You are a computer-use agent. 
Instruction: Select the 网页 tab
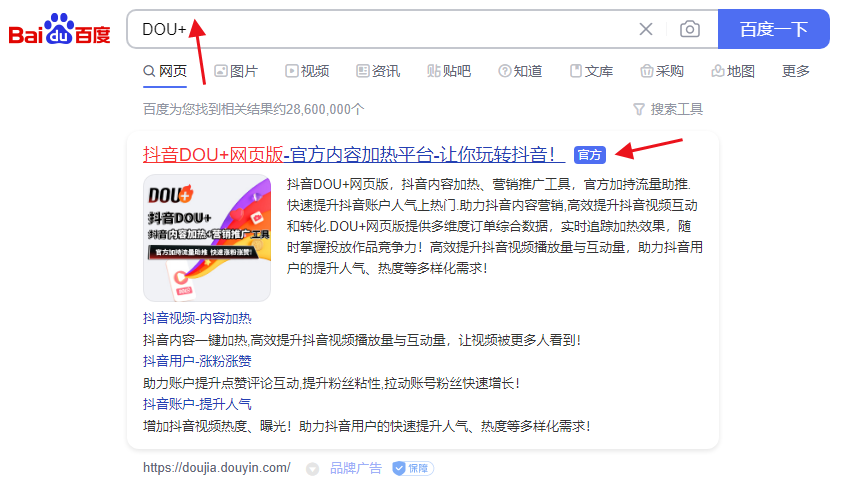(x=165, y=71)
